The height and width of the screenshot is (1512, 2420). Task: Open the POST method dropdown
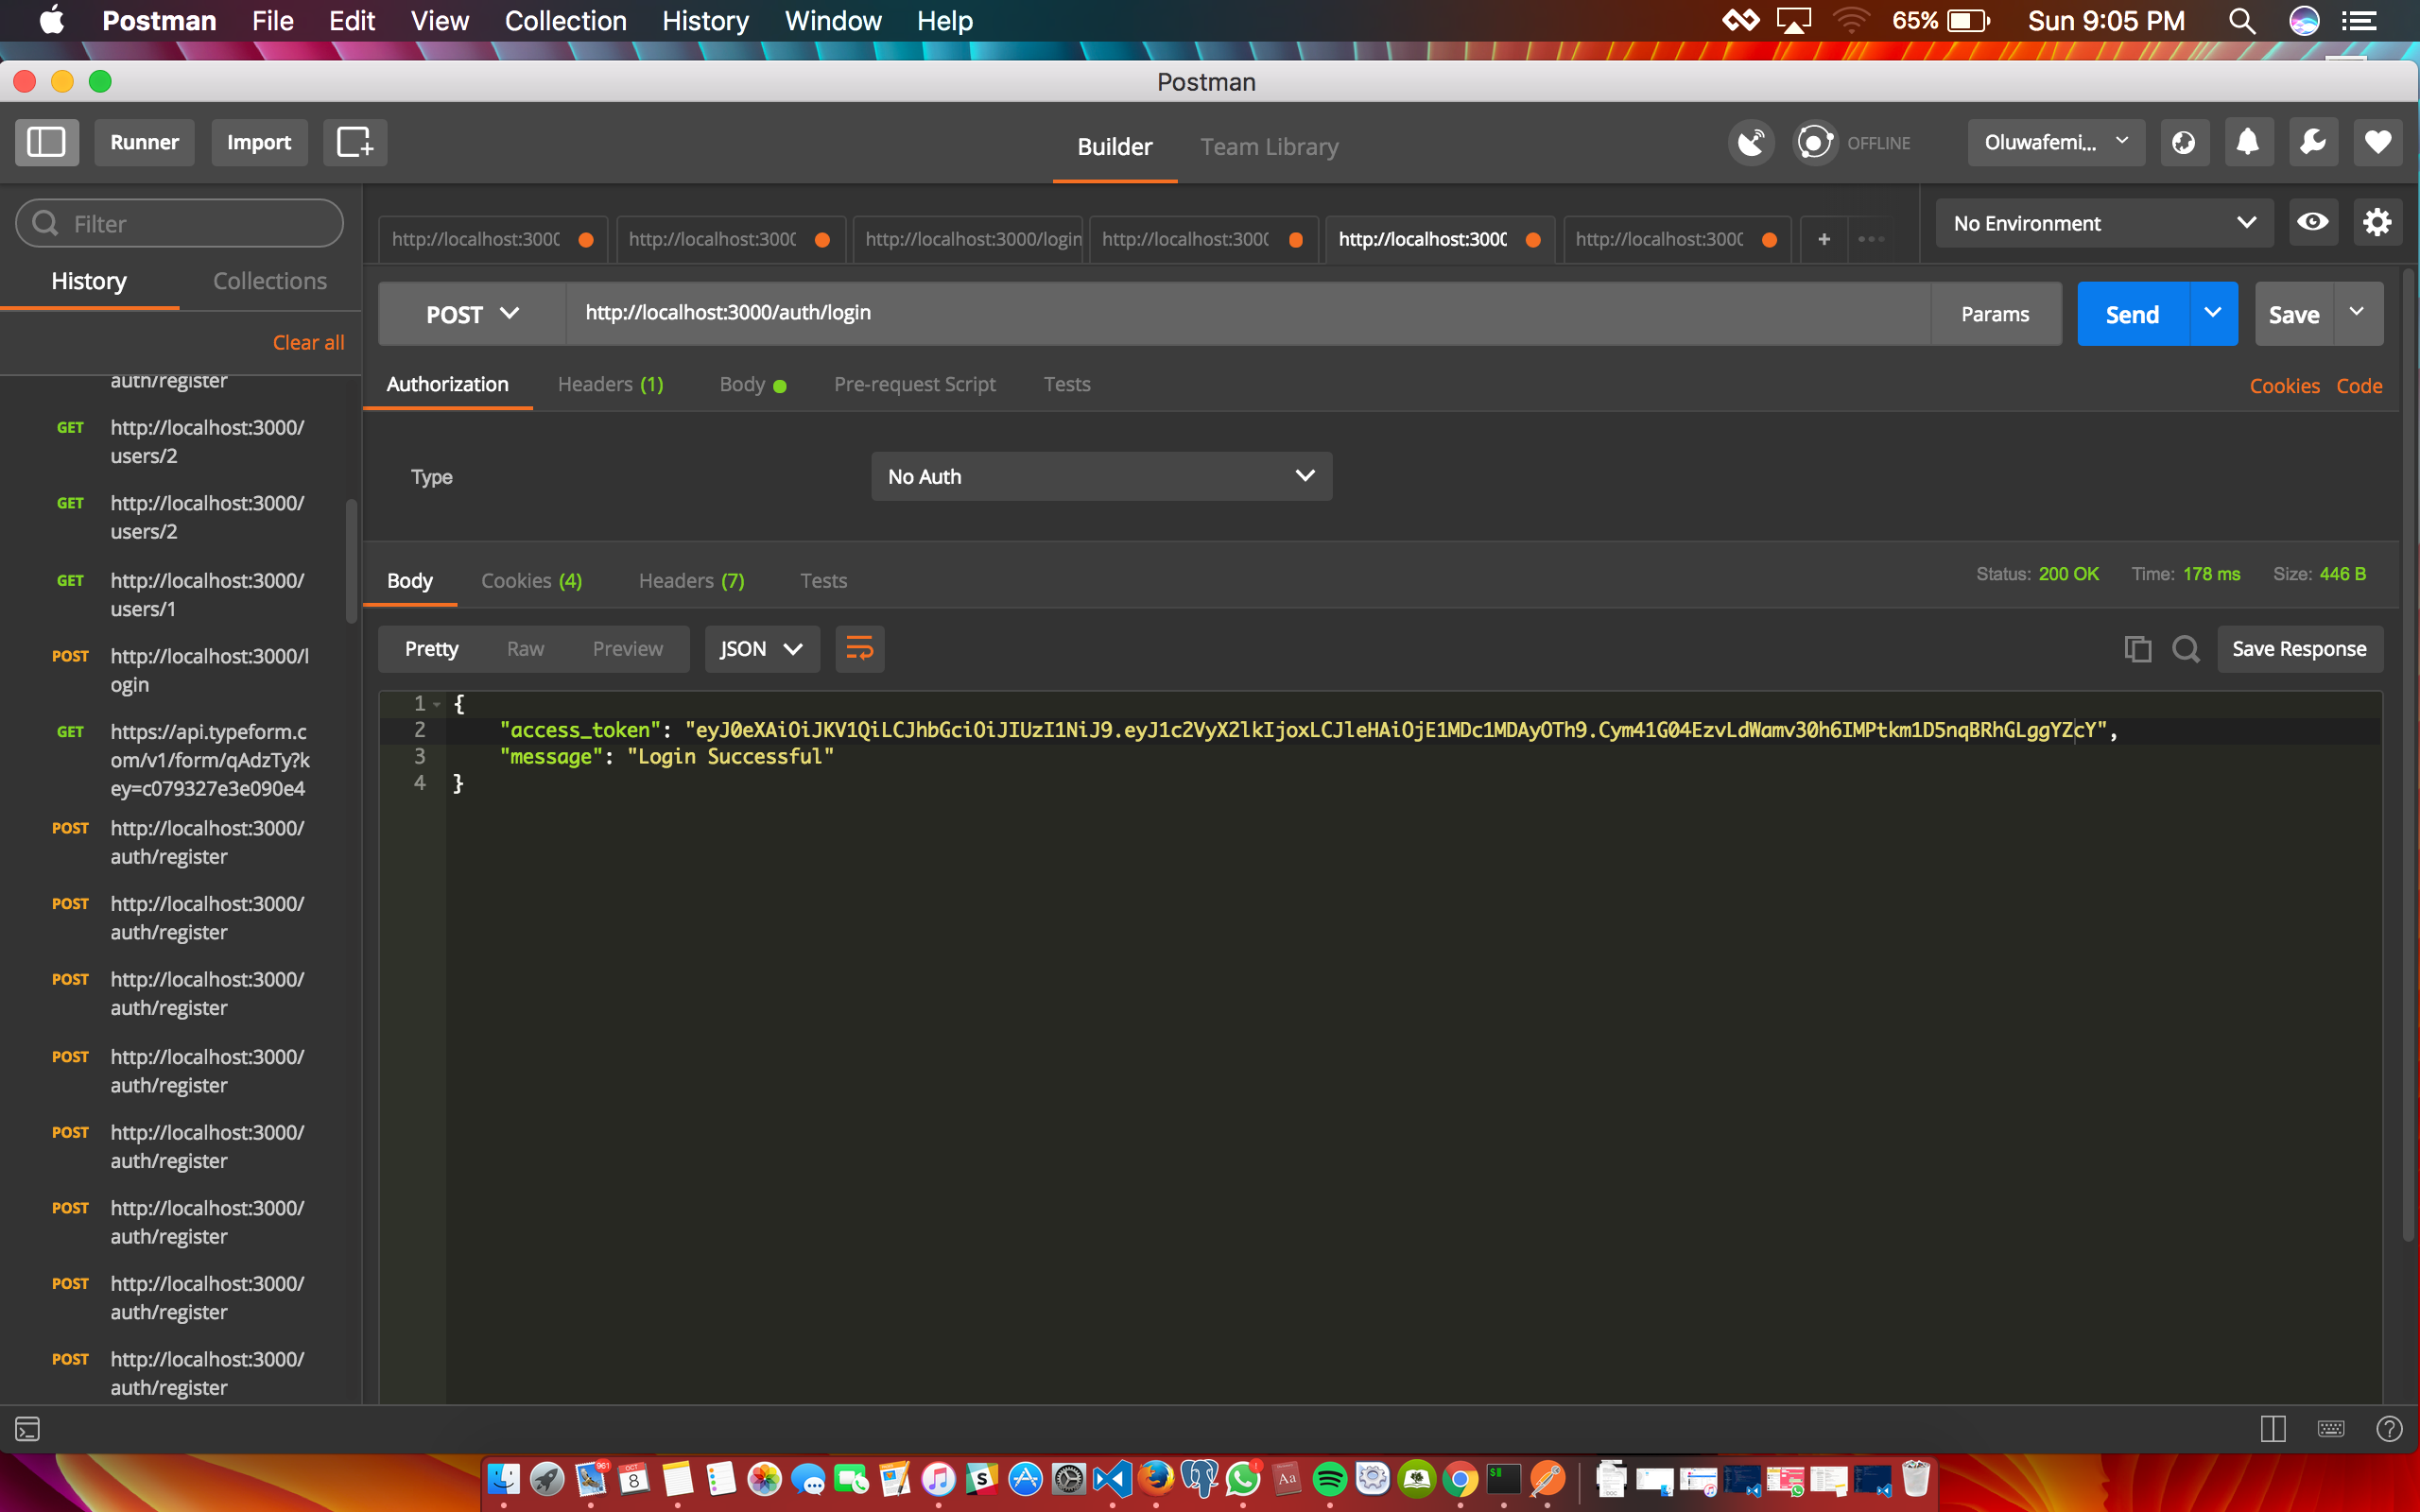click(x=470, y=313)
